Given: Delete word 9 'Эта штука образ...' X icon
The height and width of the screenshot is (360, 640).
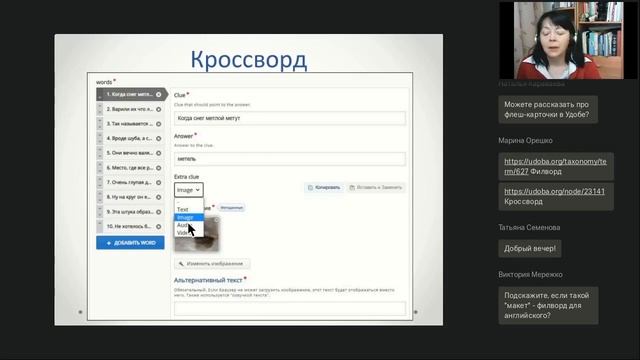Looking at the screenshot, I should tap(158, 212).
